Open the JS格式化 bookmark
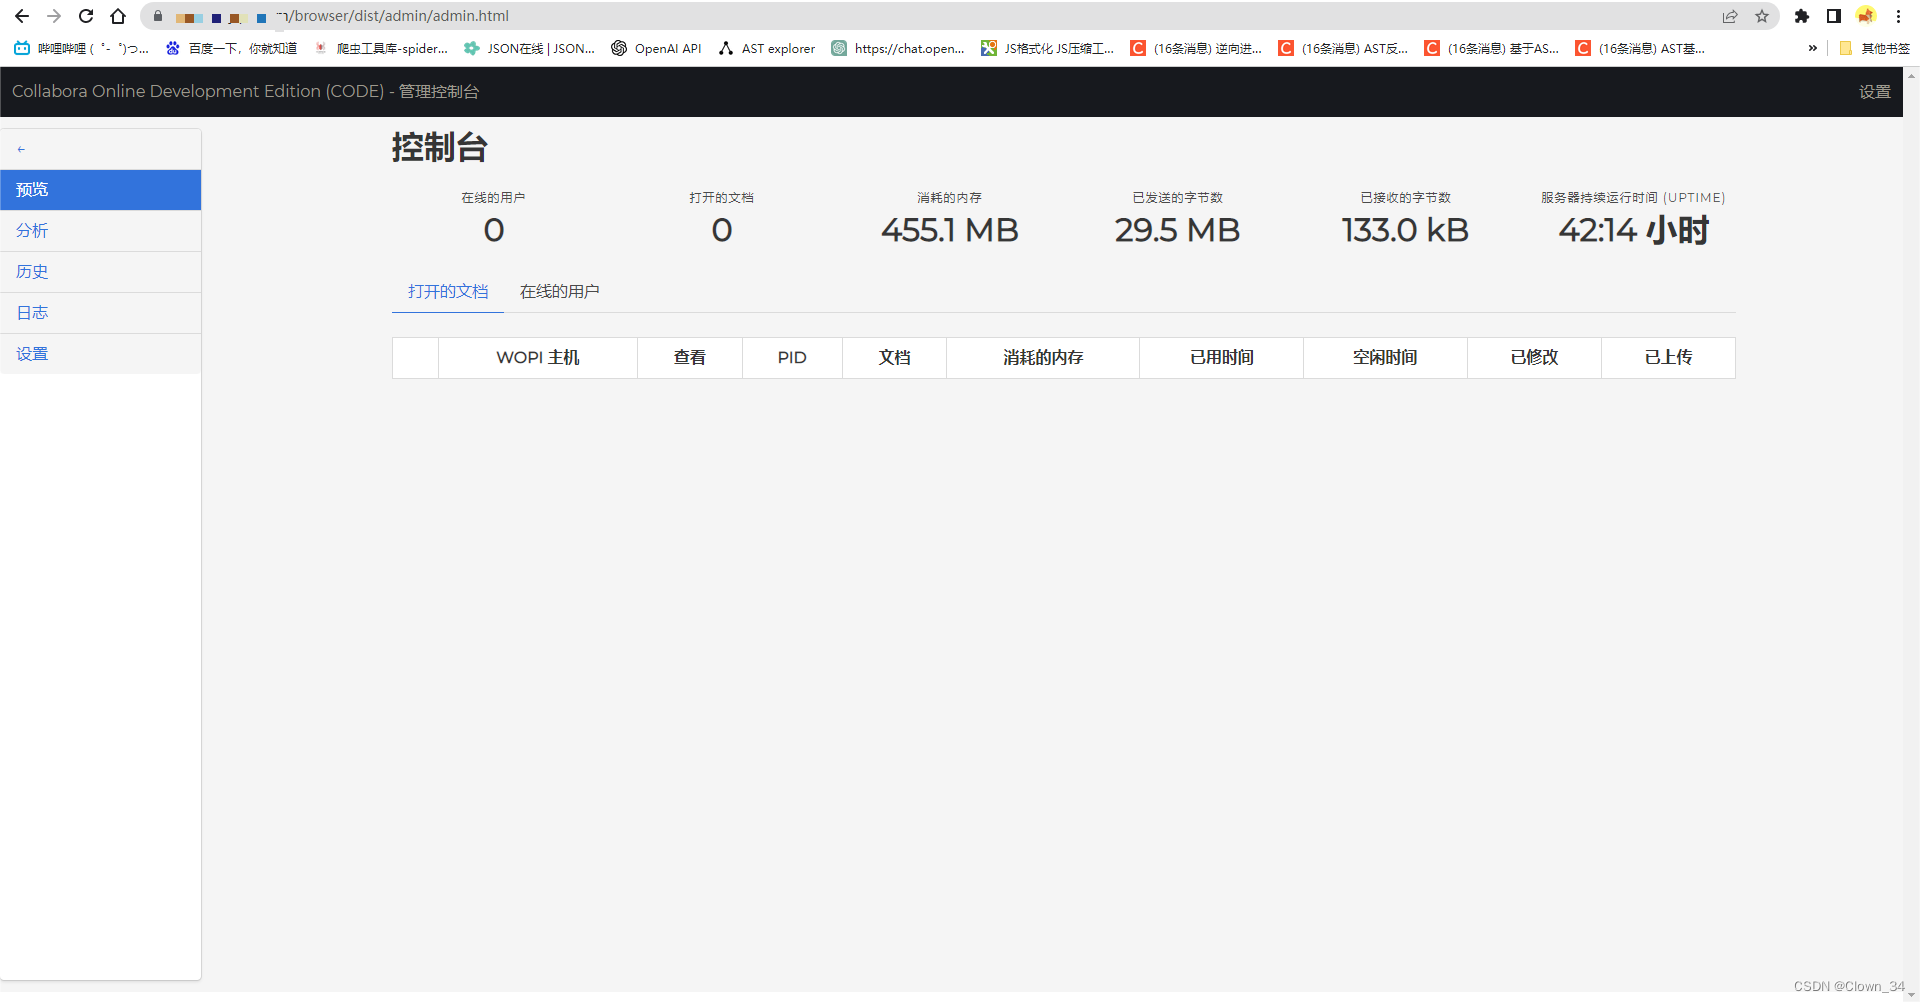This screenshot has height=1002, width=1920. pyautogui.click(x=1048, y=48)
